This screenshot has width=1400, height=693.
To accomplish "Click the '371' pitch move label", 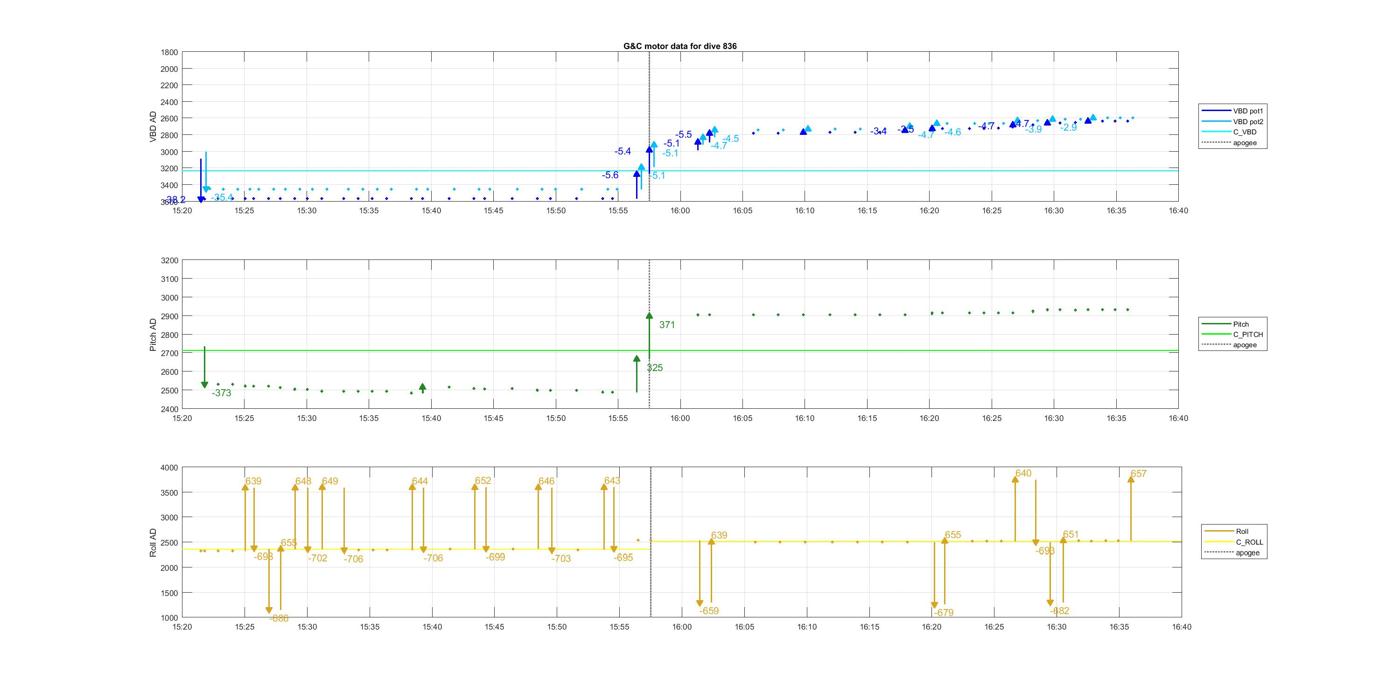I will click(x=667, y=325).
